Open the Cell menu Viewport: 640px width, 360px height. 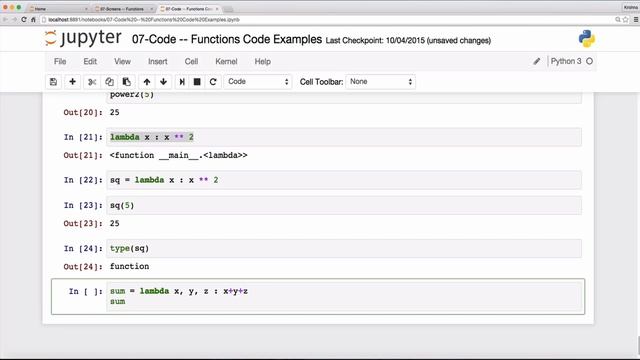tap(191, 61)
